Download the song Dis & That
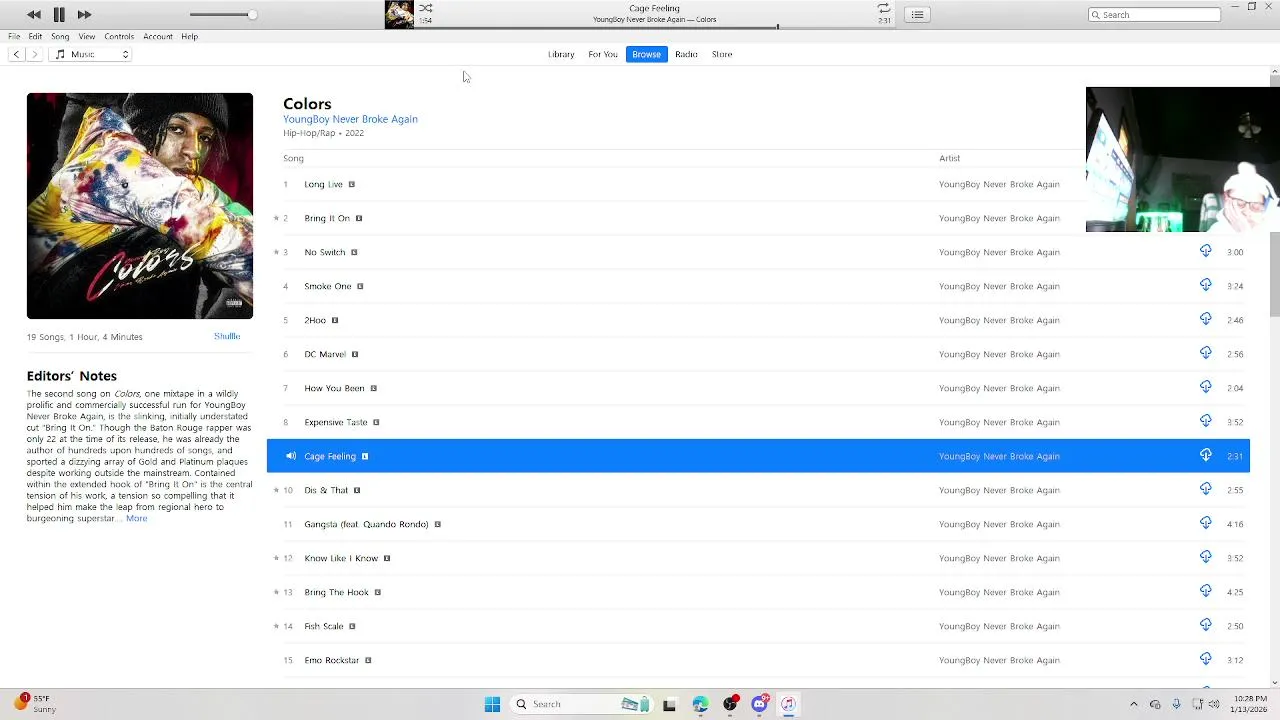Viewport: 1280px width, 720px height. [1205, 489]
